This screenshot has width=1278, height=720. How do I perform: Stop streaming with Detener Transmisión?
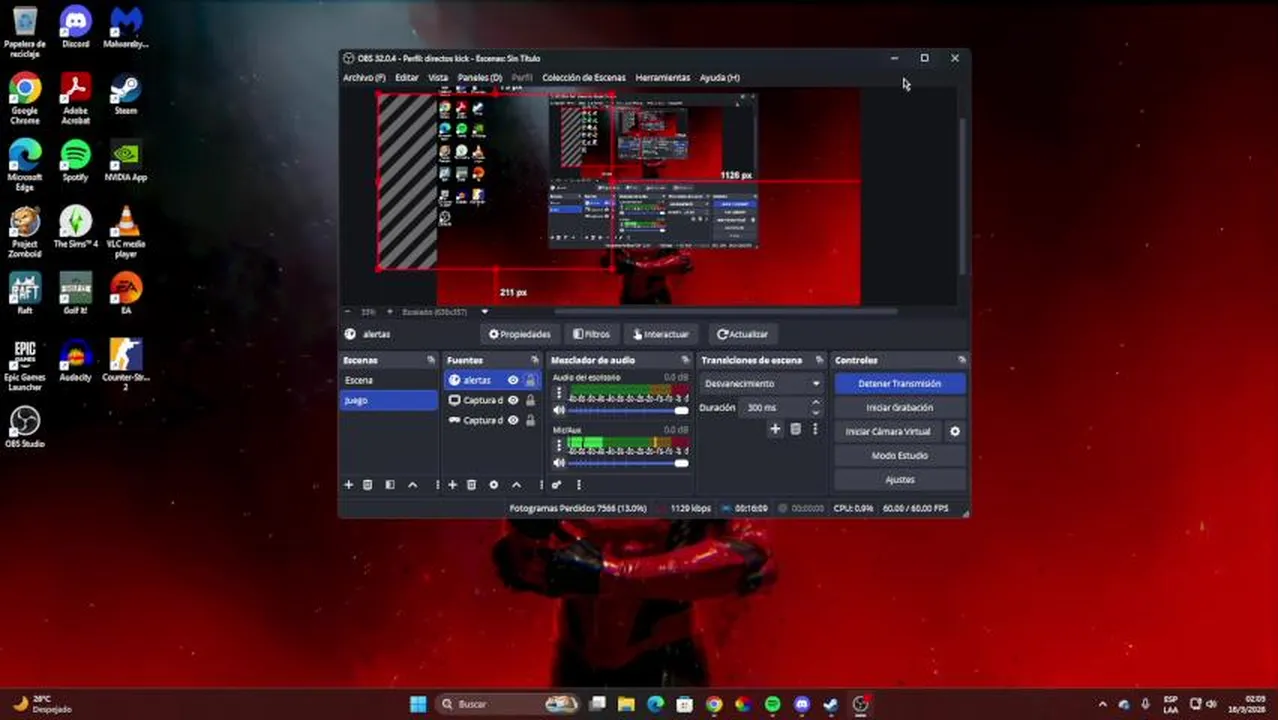click(x=899, y=383)
